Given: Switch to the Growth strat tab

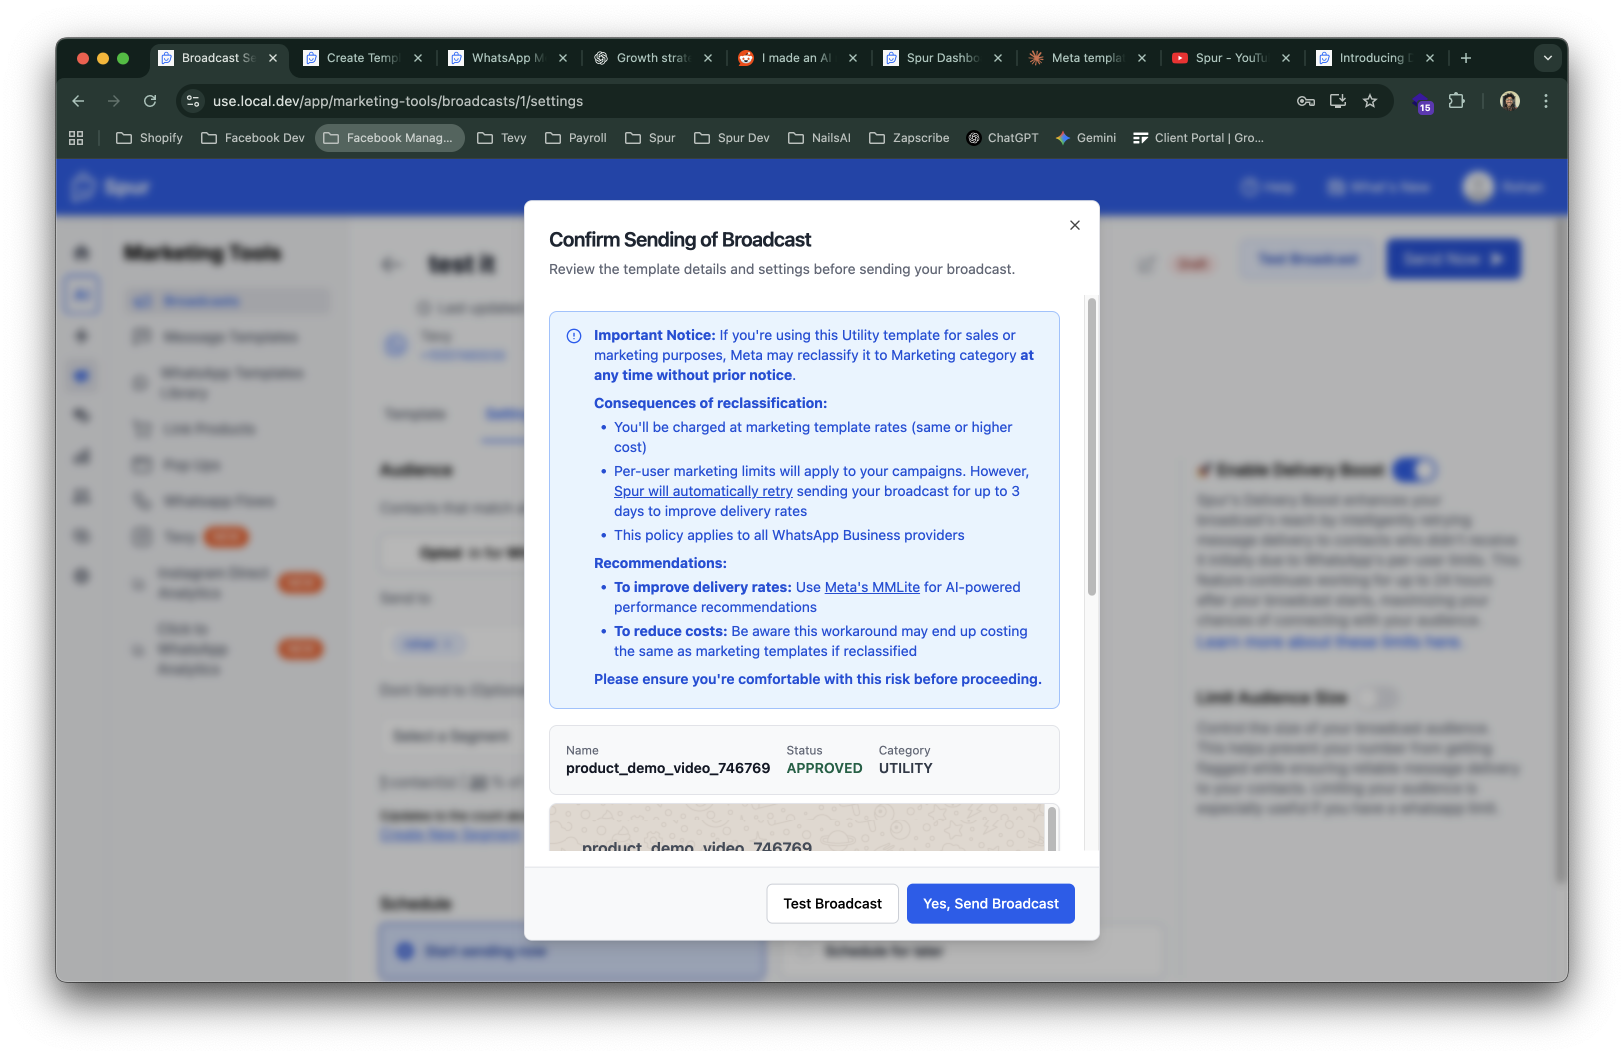Looking at the screenshot, I should coord(654,58).
